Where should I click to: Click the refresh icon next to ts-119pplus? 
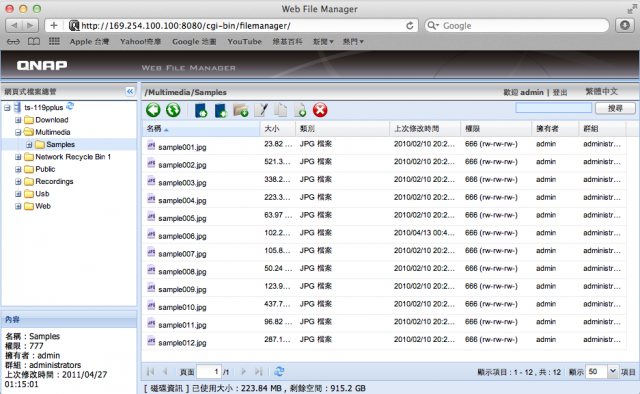(x=70, y=106)
